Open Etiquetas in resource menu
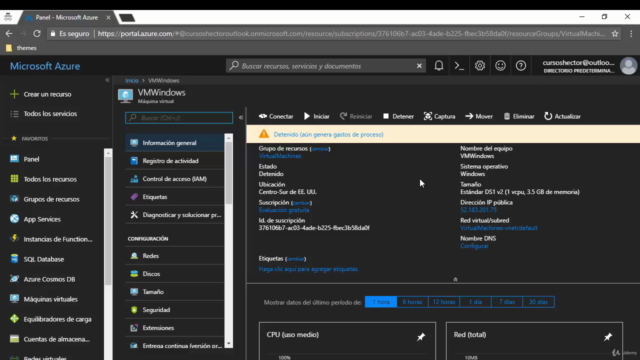Screen dimensions: 640x360 175,197
